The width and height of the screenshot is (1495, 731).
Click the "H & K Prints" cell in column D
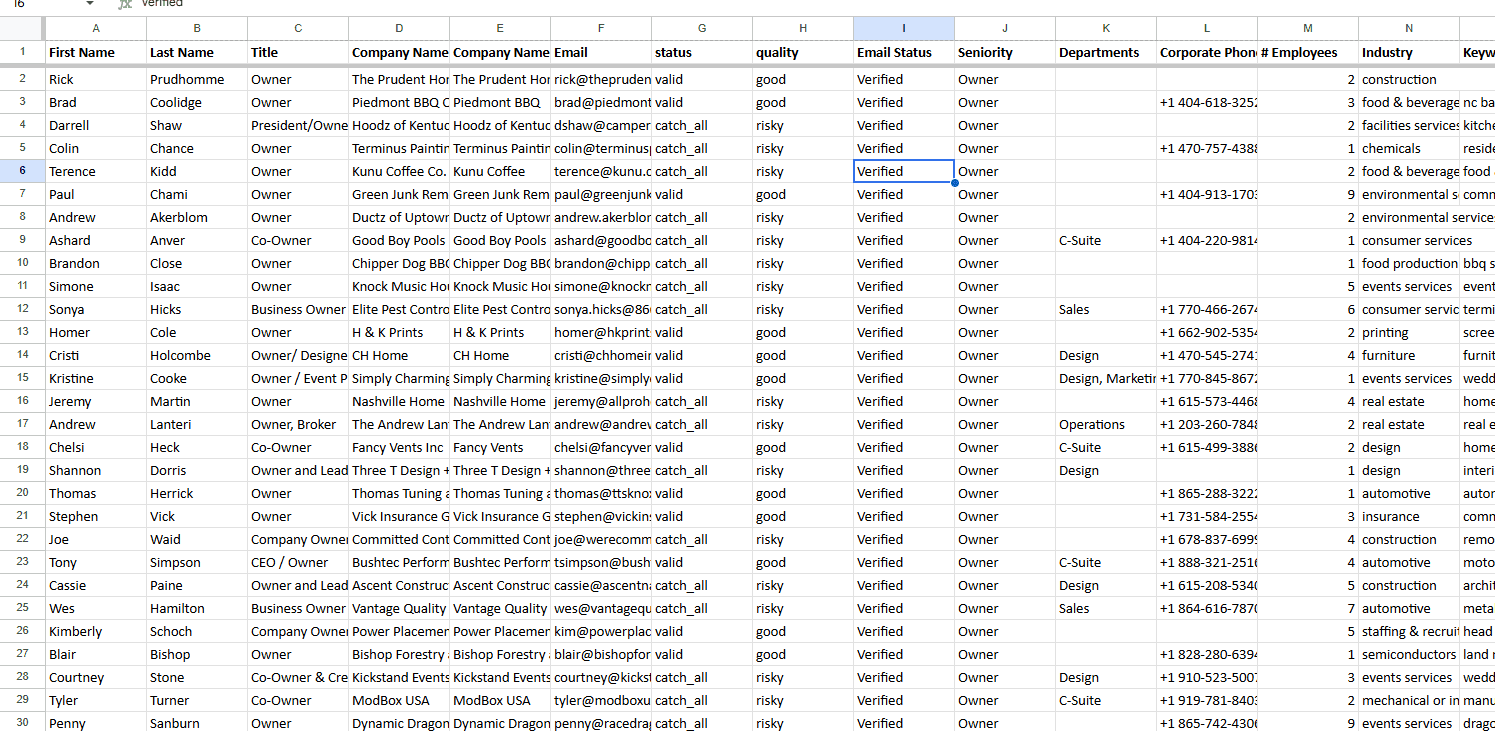pyautogui.click(x=399, y=332)
